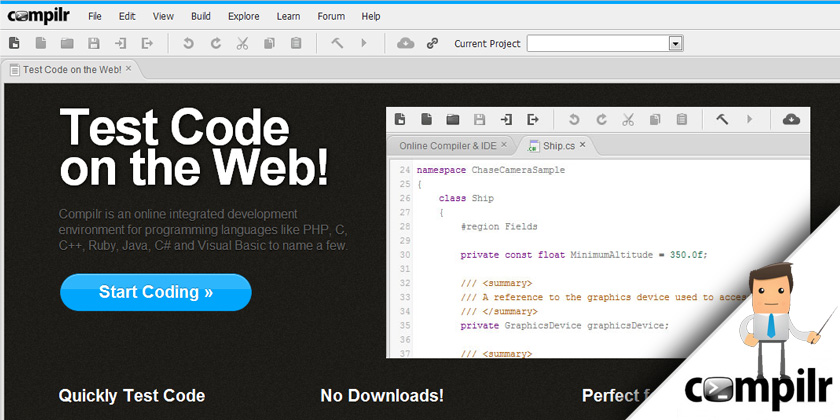Click the hammer build icon in preview editor toolbar
The image size is (840, 420).
(723, 119)
